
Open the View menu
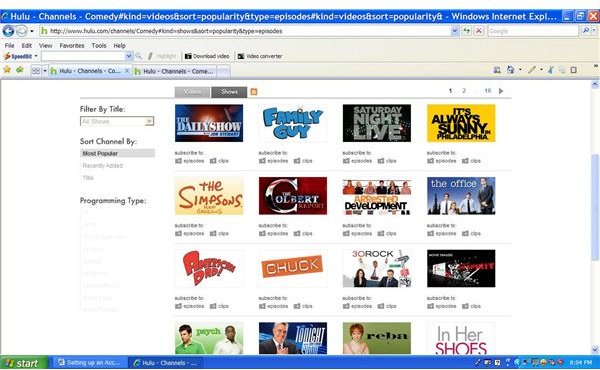point(46,45)
